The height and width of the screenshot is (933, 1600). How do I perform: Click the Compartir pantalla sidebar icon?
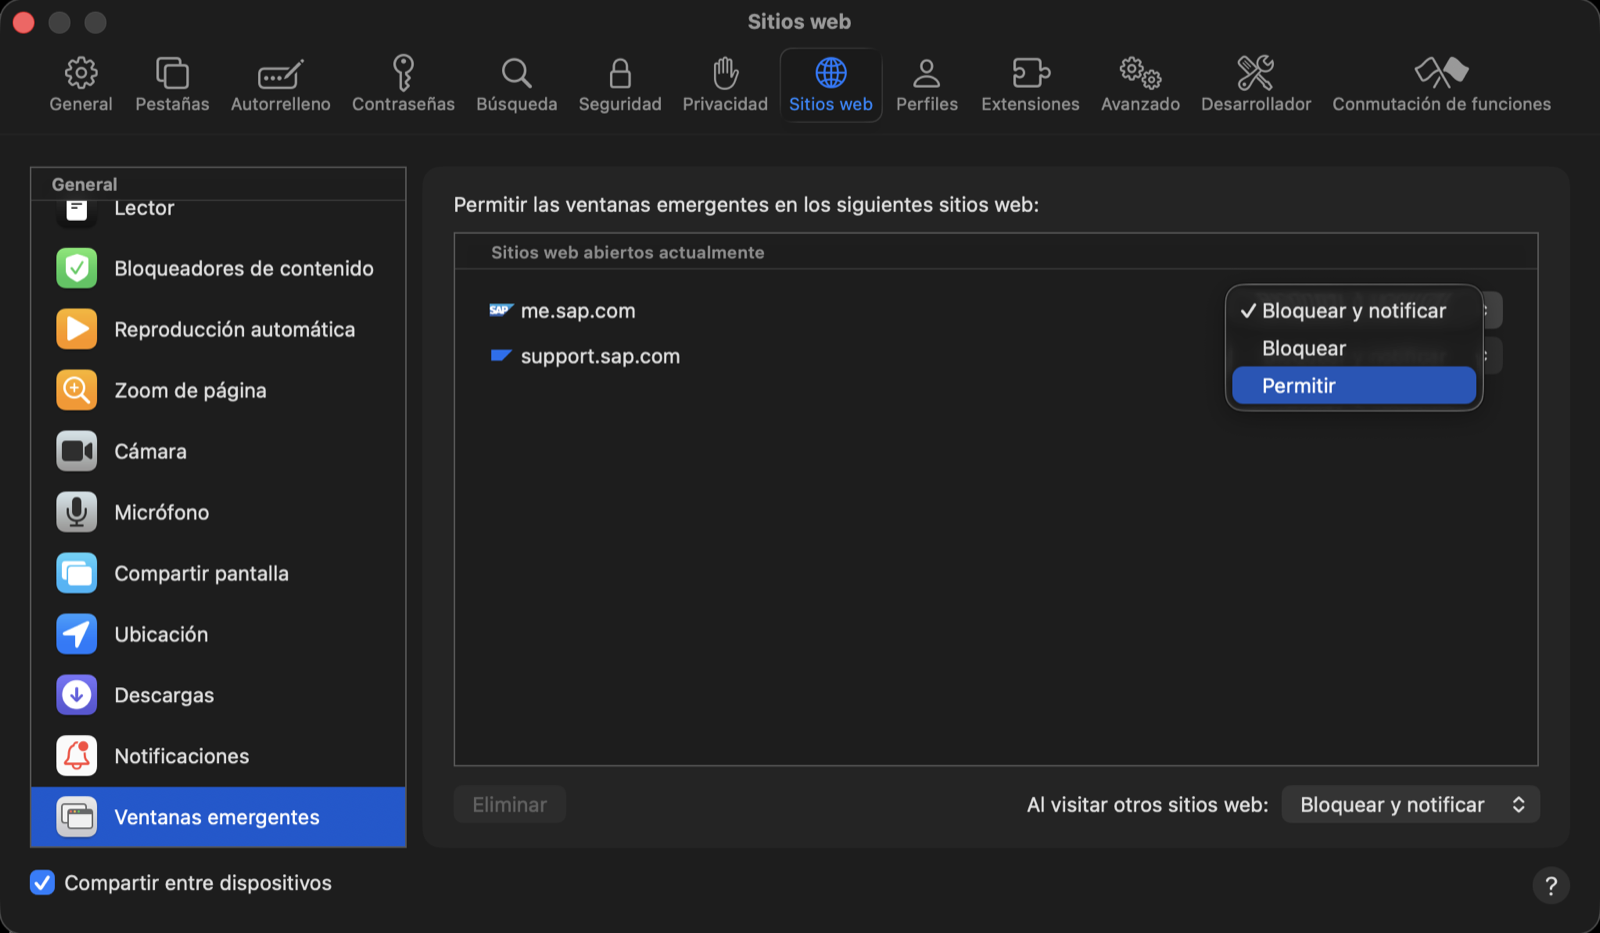pyautogui.click(x=77, y=573)
